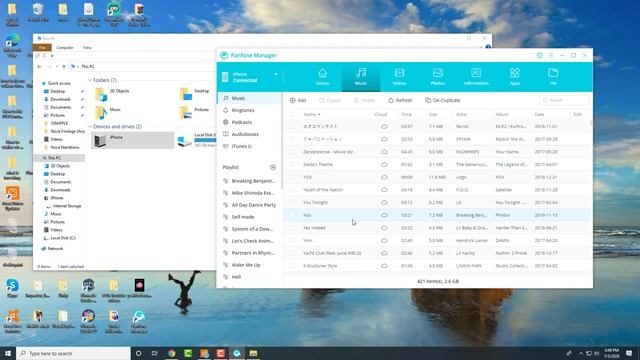This screenshot has width=640, height=360.
Task: Open Task View from the taskbar
Action: tap(155, 353)
